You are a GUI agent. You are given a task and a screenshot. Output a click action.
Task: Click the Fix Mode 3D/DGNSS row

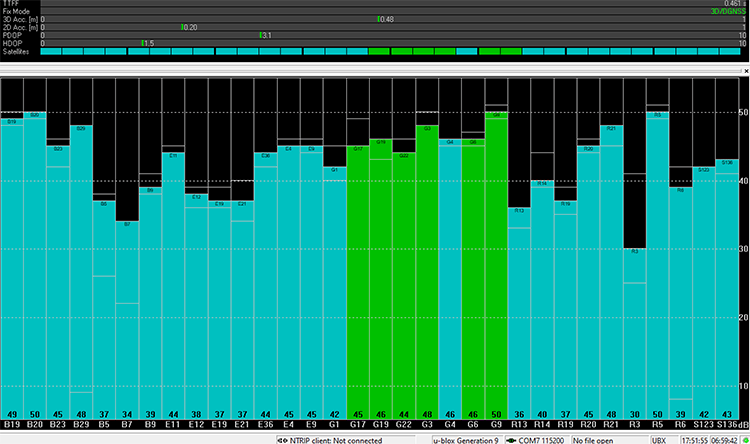[x=375, y=11]
